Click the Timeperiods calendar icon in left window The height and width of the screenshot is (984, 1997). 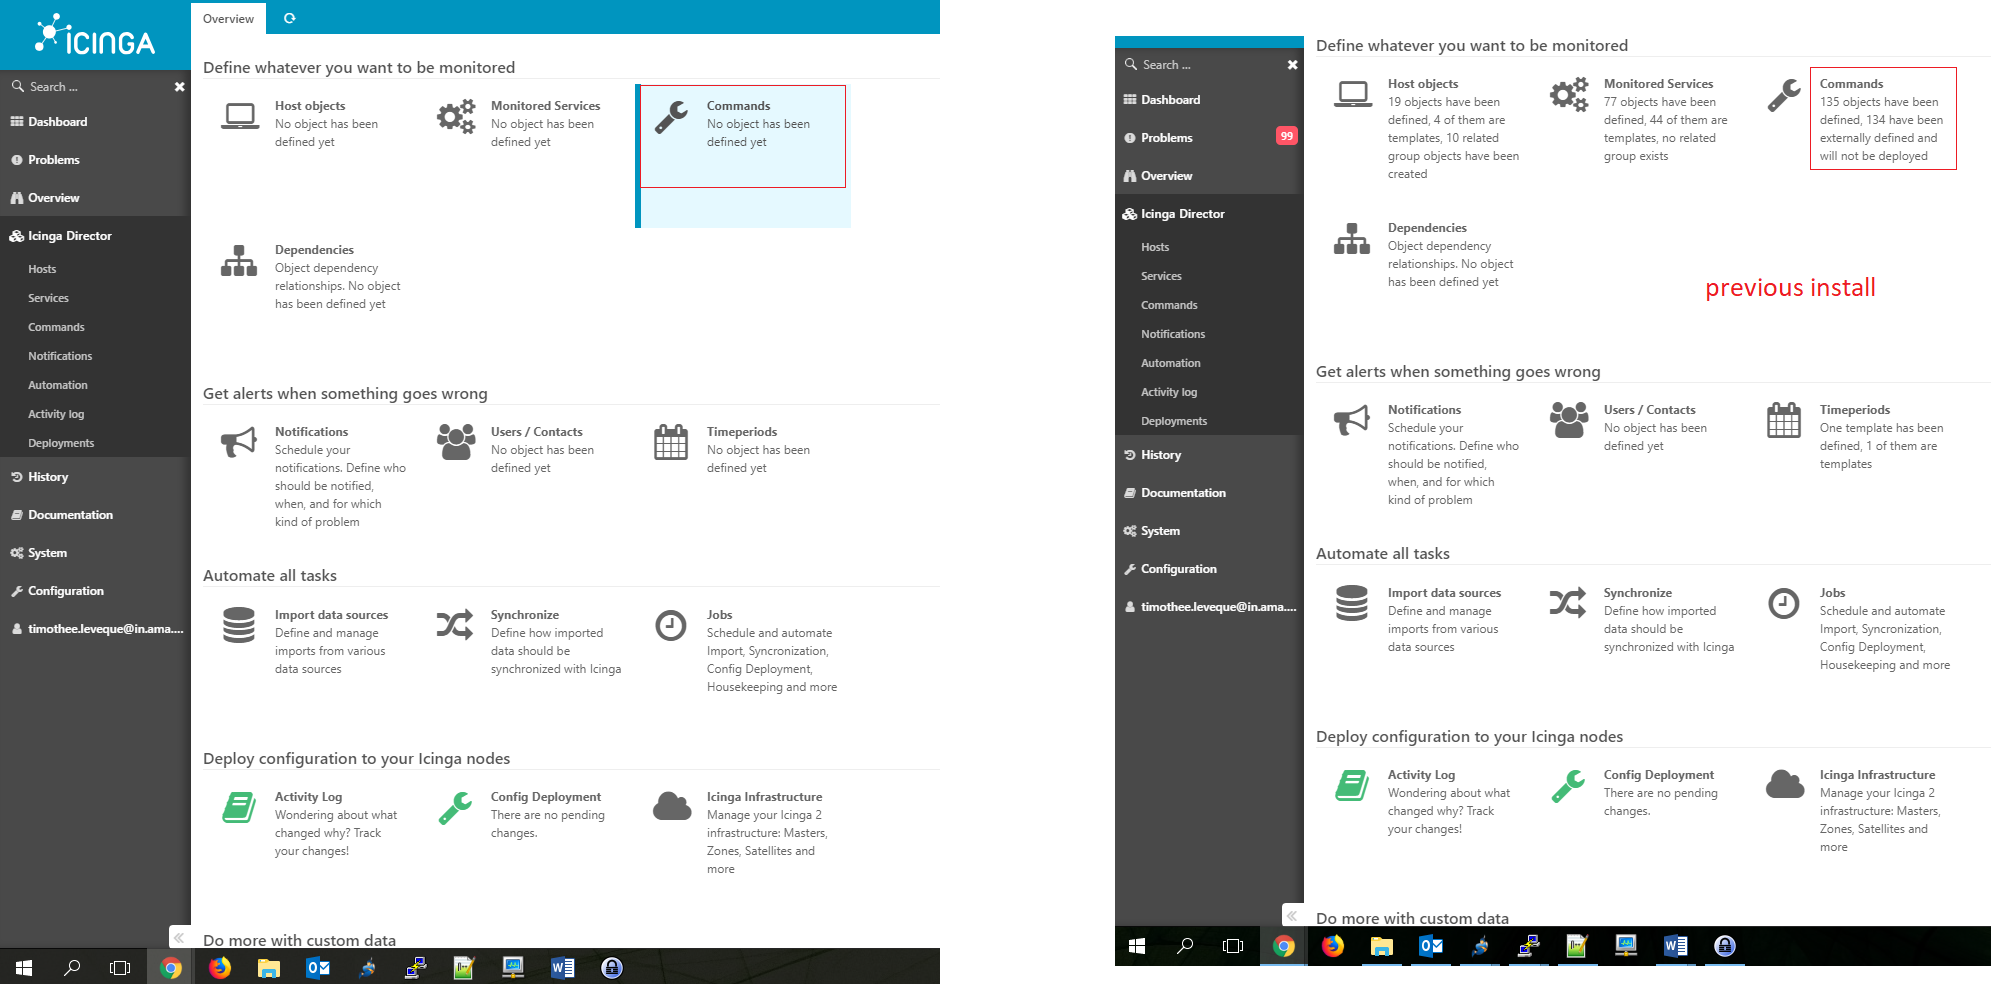point(671,442)
